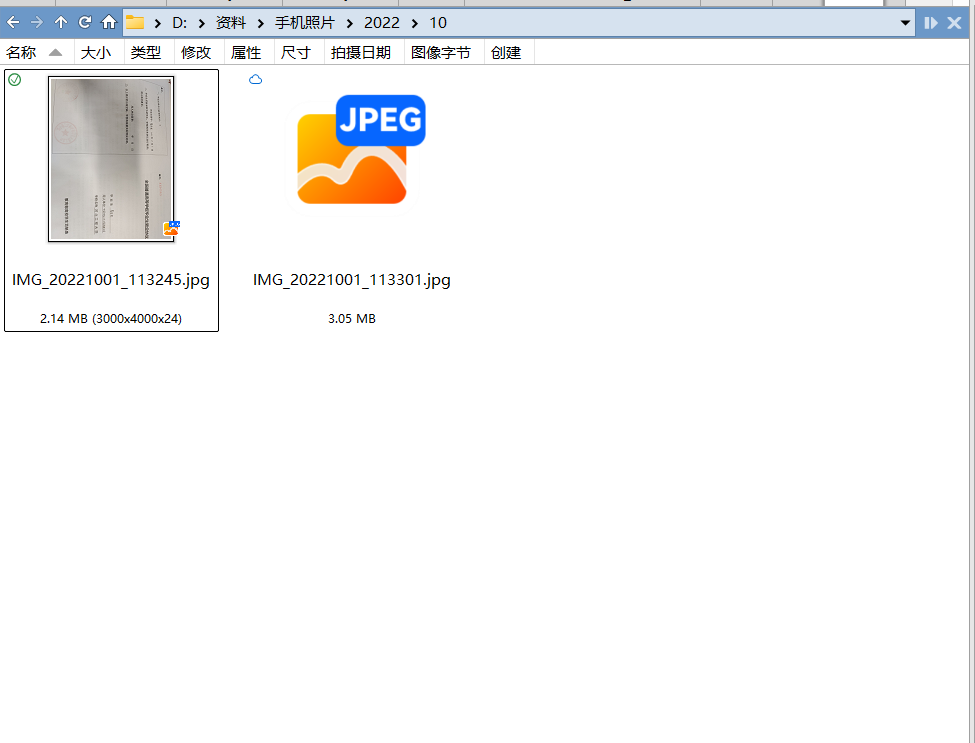
Task: Click the blue cloud status badge
Action: pyautogui.click(x=256, y=80)
